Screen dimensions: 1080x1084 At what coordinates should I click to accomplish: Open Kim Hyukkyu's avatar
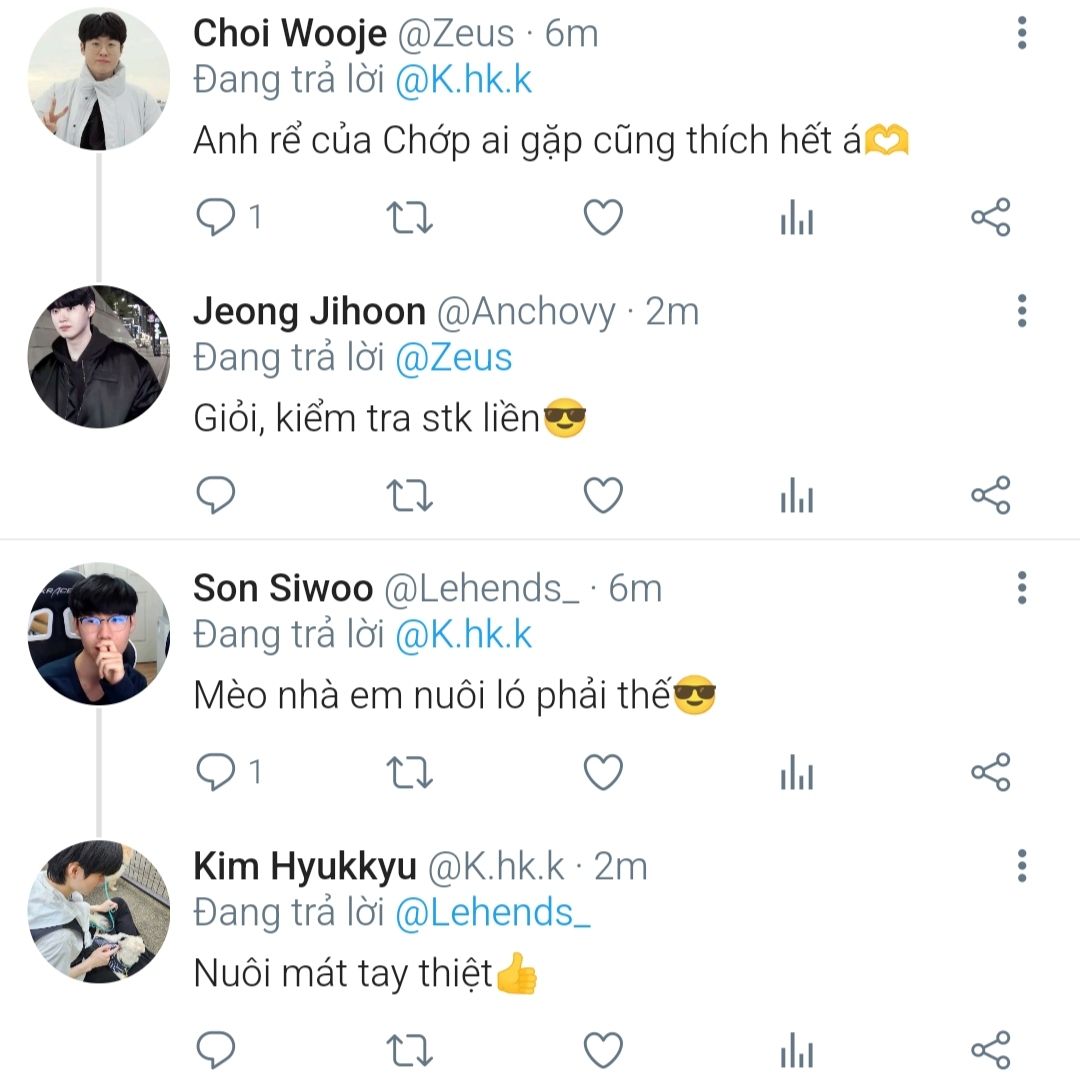tap(99, 911)
